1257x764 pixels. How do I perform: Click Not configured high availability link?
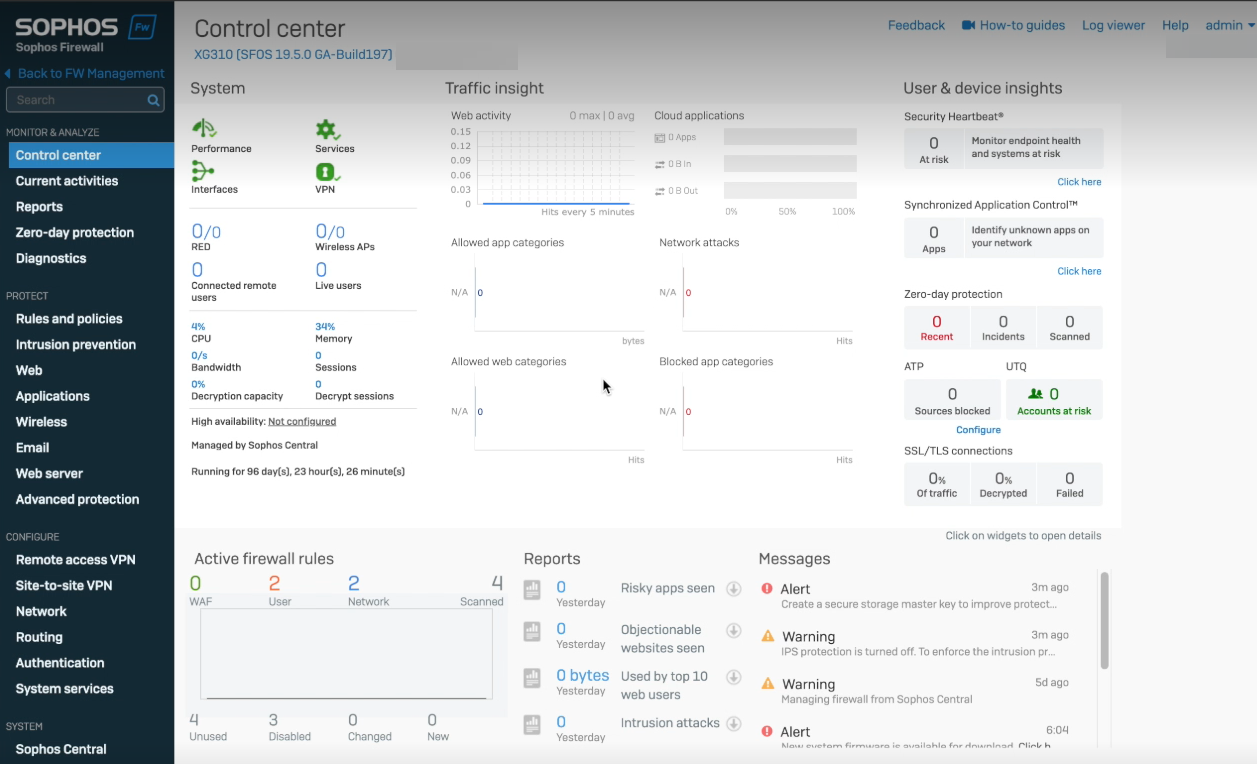(302, 422)
